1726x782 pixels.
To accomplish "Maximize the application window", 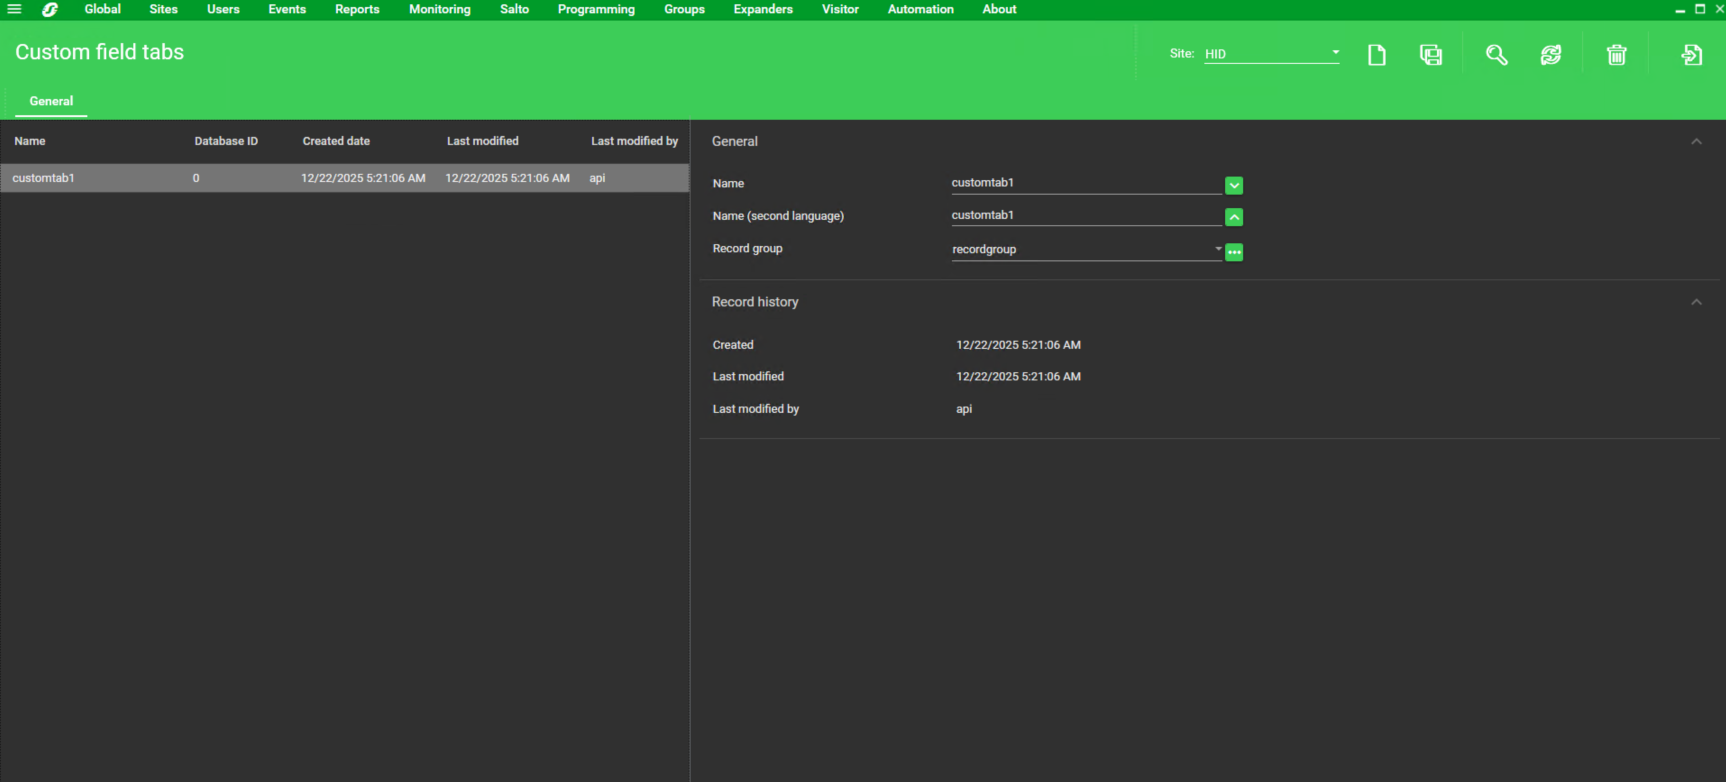I will [1700, 9].
